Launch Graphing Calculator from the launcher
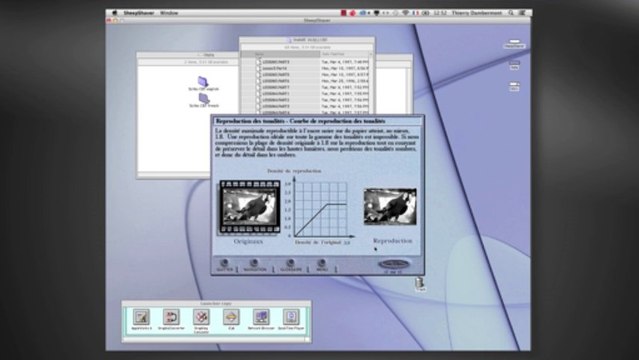This screenshot has height=360, width=639. click(x=201, y=317)
